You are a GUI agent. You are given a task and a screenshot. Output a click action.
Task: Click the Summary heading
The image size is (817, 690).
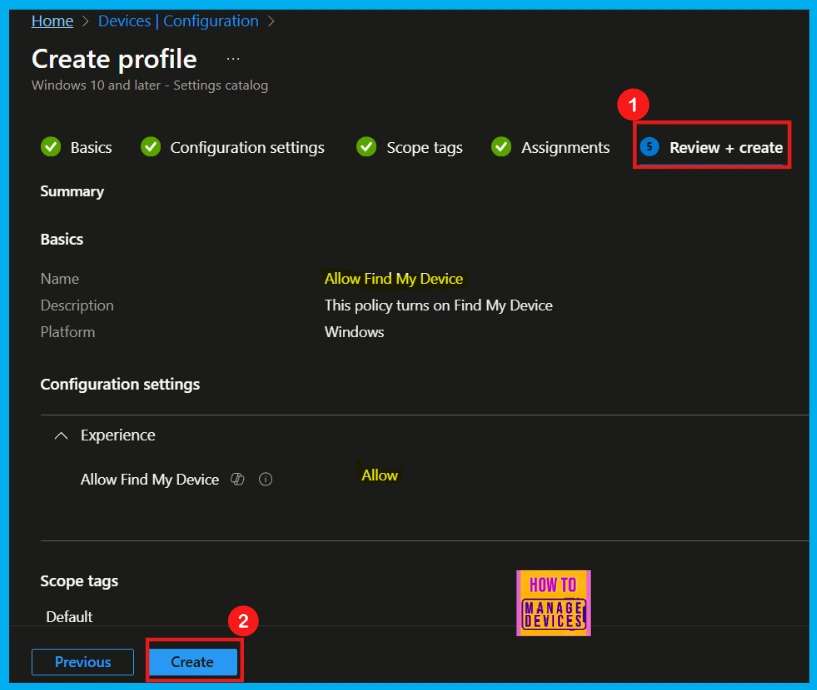[72, 192]
